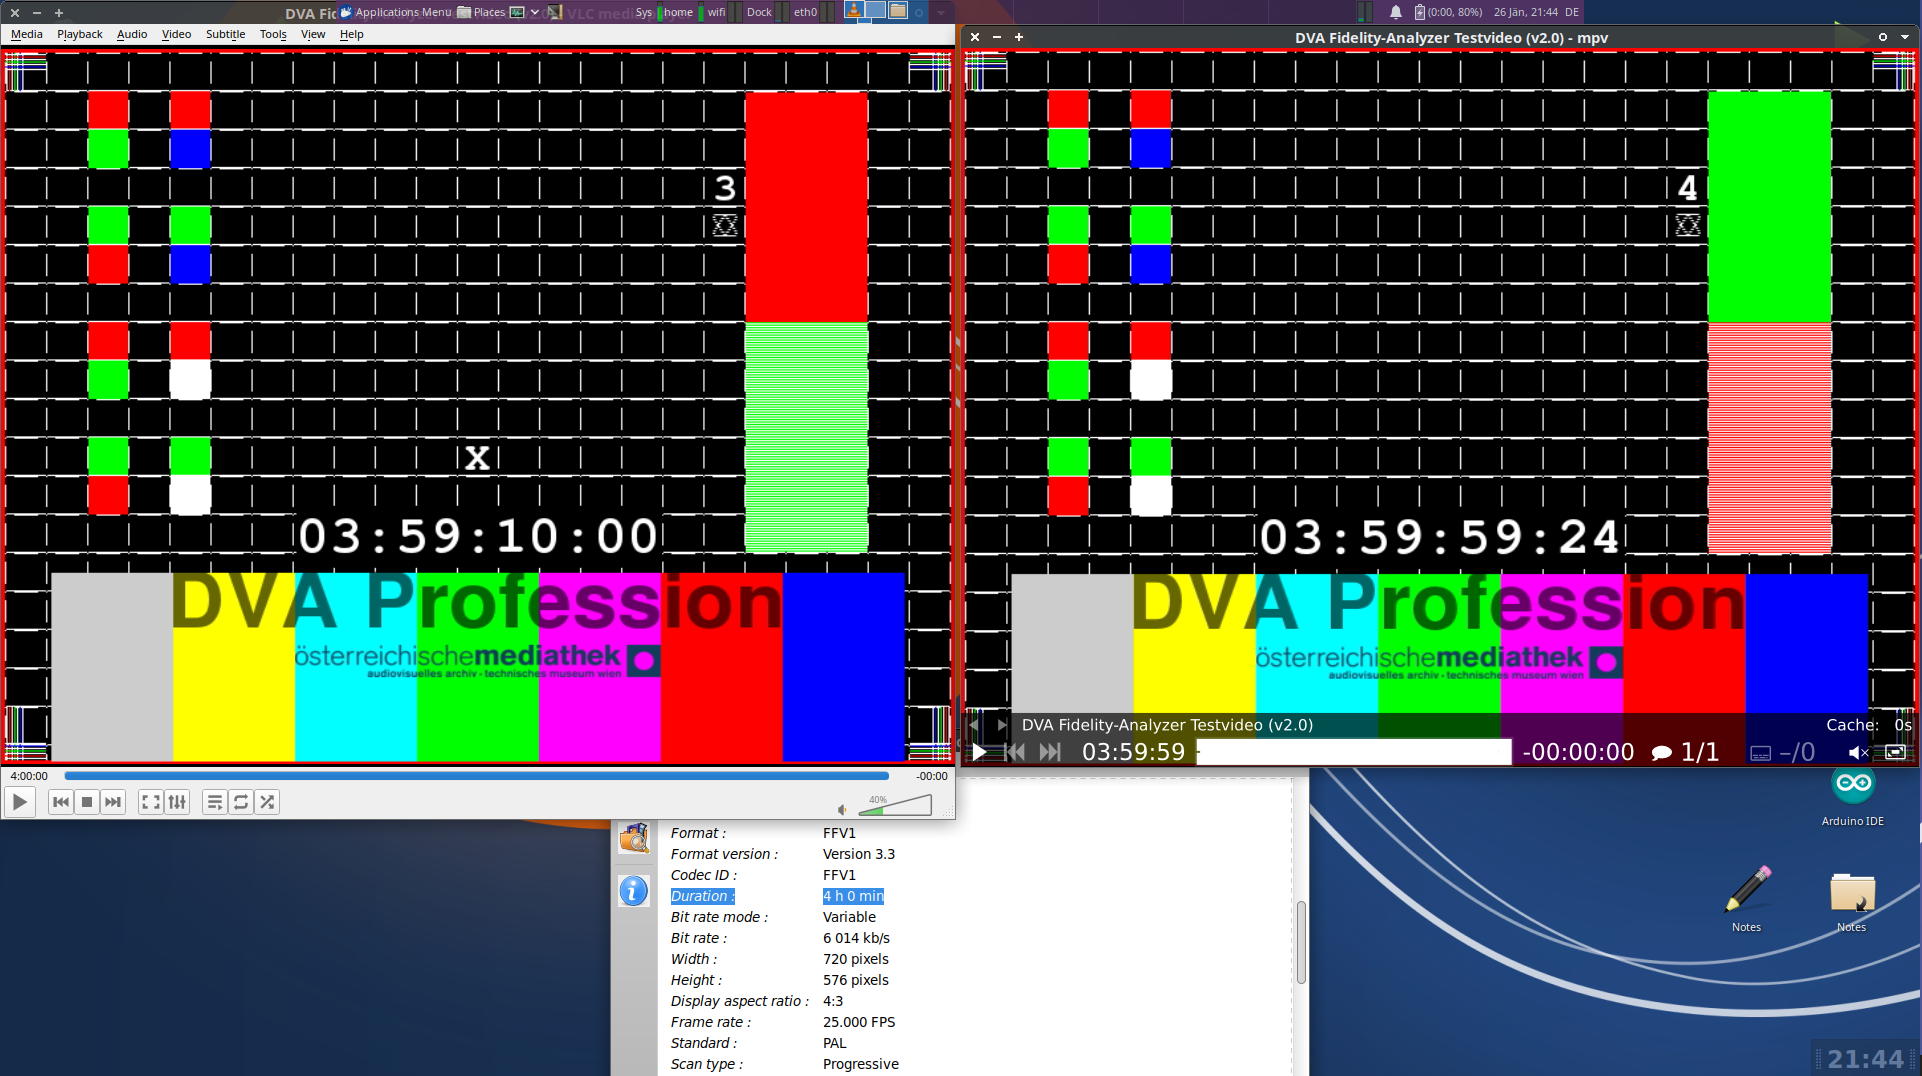Click the mpv play button
Screen dimensions: 1922x1076
click(x=980, y=752)
